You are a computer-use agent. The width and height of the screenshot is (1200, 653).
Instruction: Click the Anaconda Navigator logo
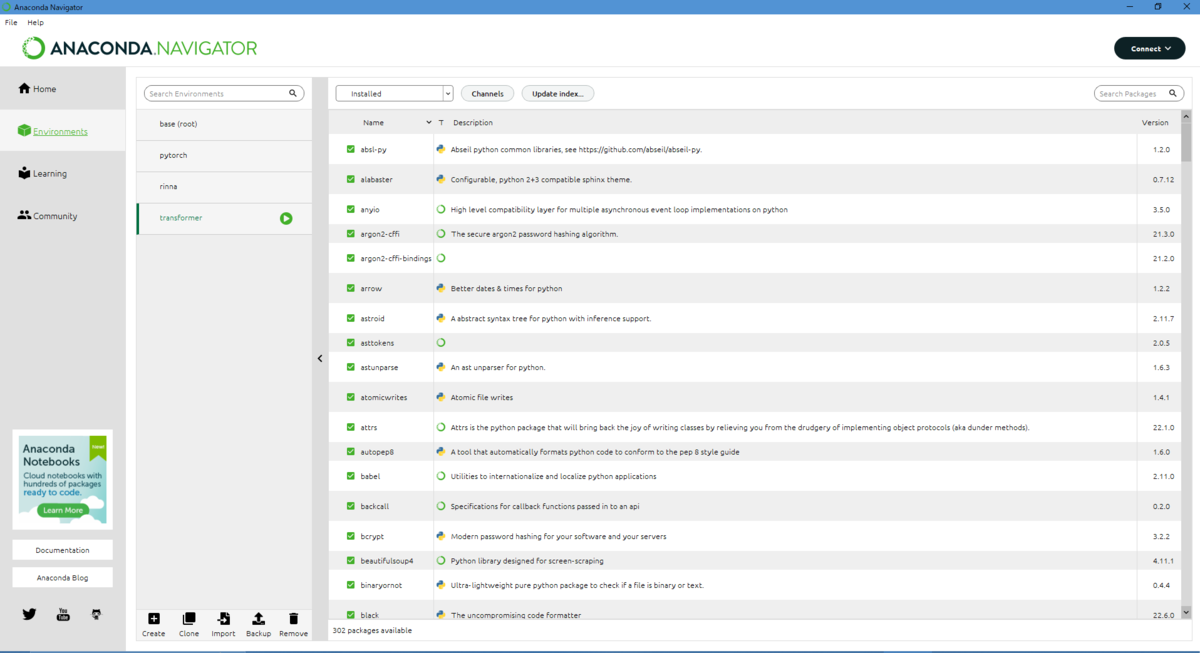coord(140,48)
